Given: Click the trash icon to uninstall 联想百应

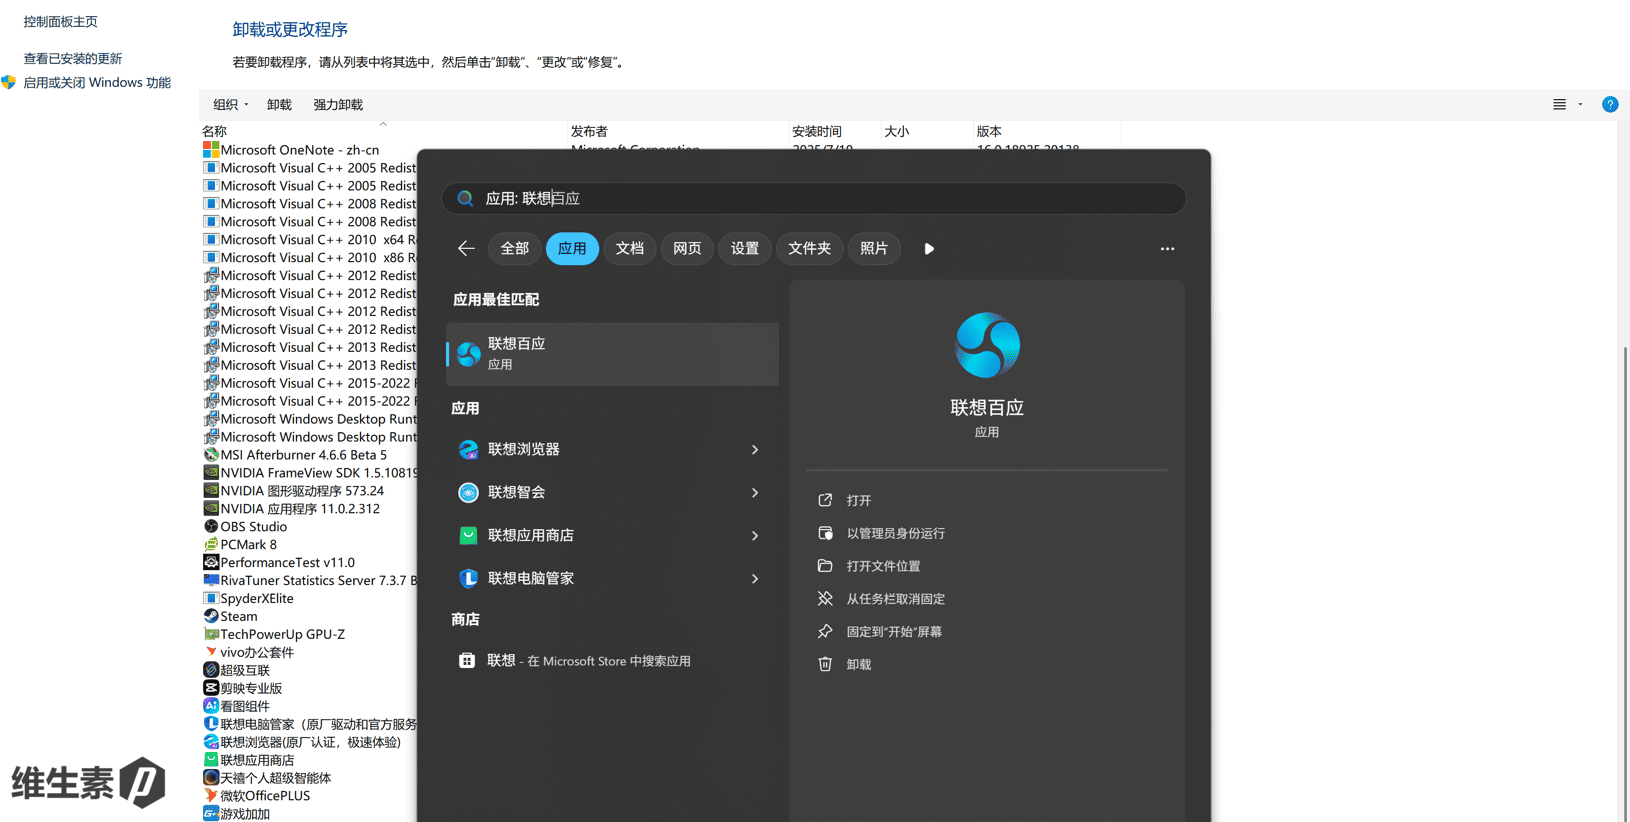Looking at the screenshot, I should pyautogui.click(x=825, y=664).
